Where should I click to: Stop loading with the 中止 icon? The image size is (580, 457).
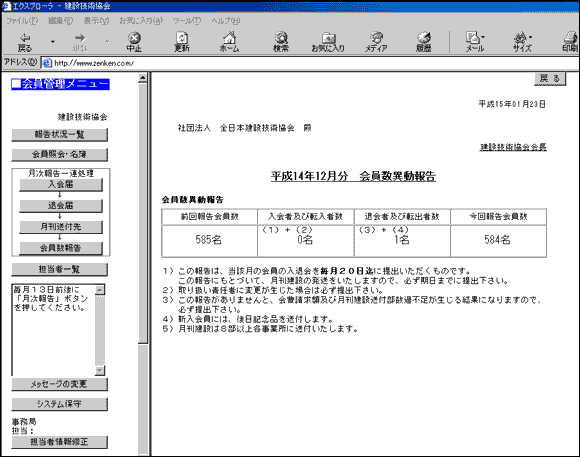134,42
